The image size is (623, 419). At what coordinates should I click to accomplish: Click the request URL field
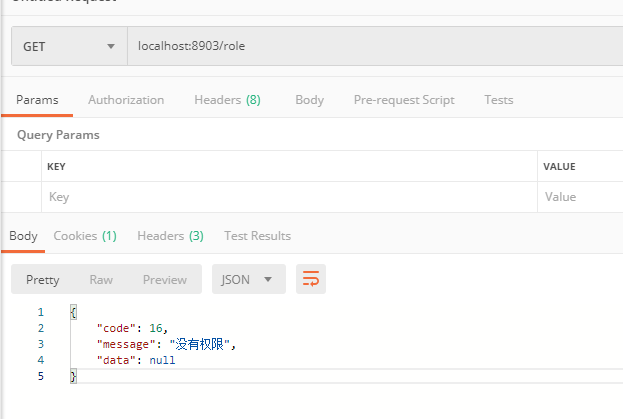(x=370, y=46)
